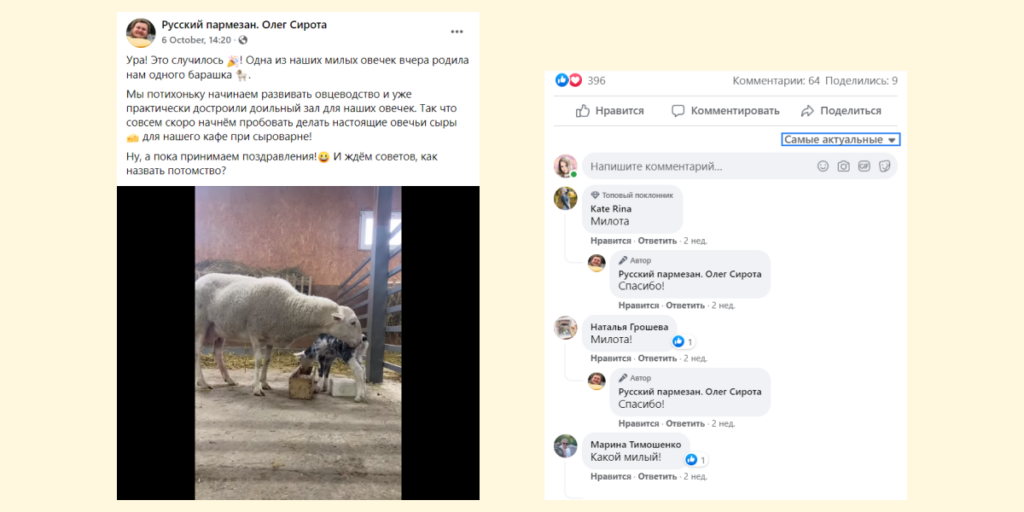Reply to Марина Тимошенко's comment

click(657, 477)
